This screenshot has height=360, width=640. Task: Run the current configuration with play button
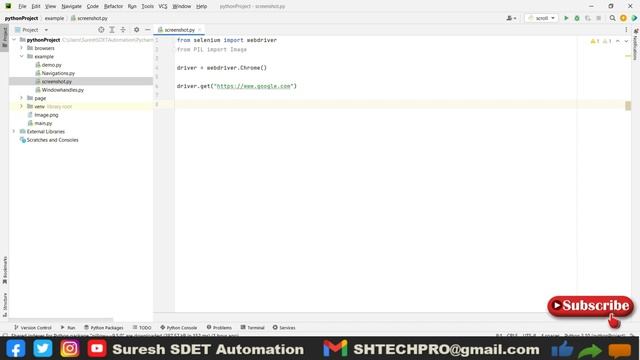coord(566,18)
